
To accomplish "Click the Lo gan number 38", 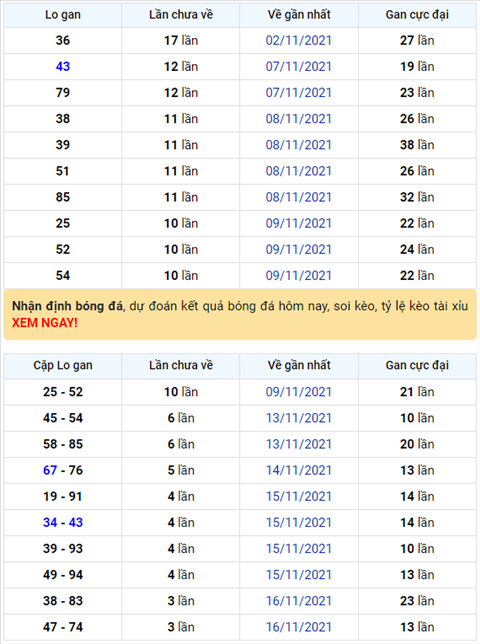I will (63, 119).
